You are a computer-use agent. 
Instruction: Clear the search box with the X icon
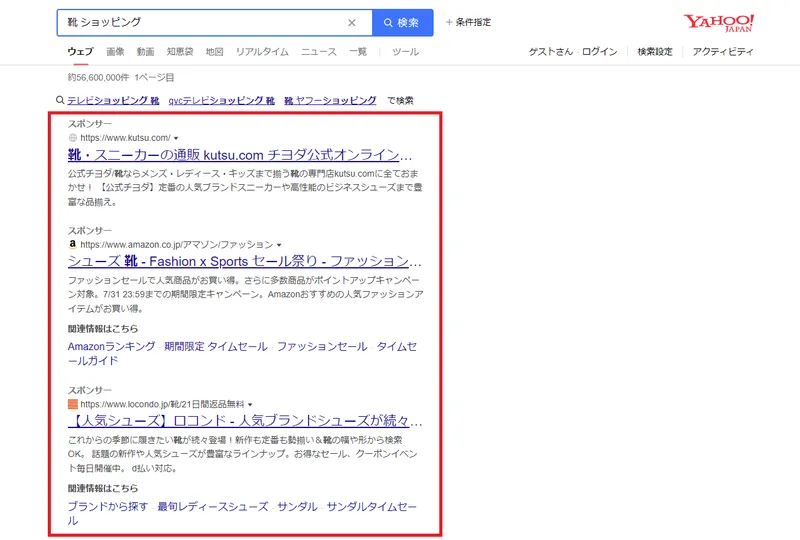(352, 22)
